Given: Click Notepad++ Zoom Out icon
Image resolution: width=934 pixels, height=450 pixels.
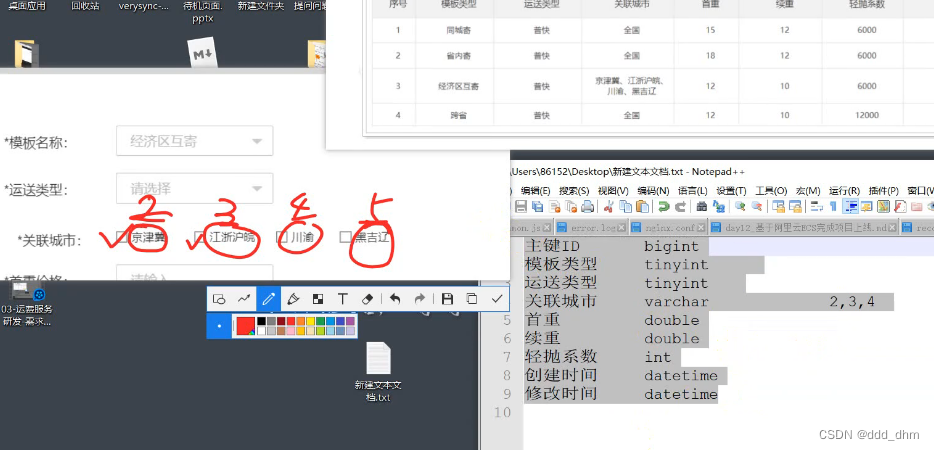Looking at the screenshot, I should pos(757,206).
